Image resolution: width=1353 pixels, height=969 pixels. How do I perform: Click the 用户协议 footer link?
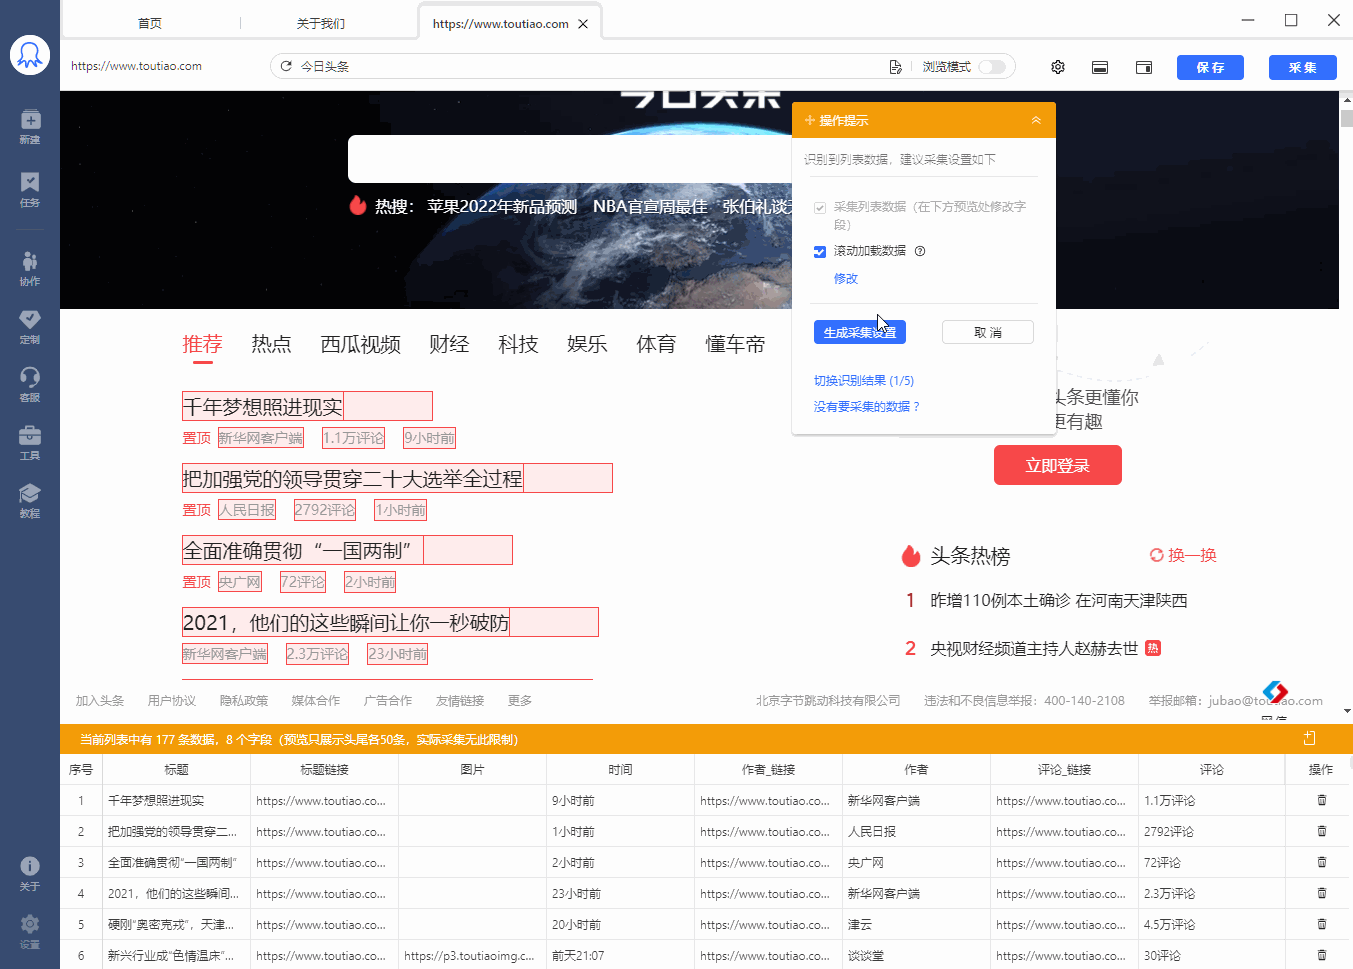[172, 701]
